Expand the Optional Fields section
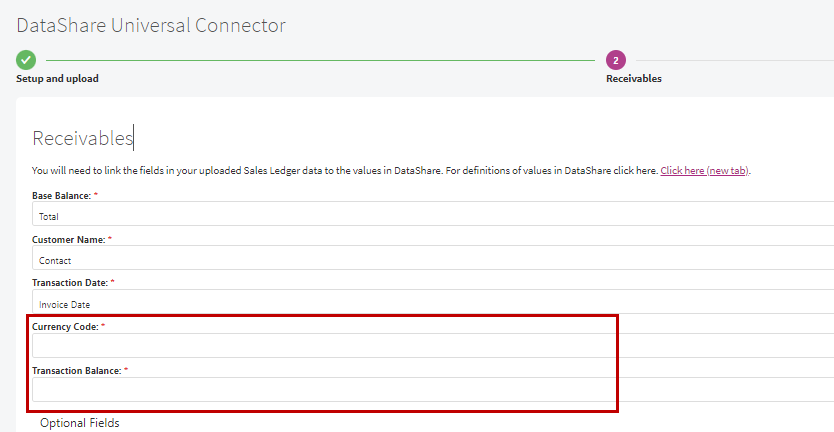Image resolution: width=834 pixels, height=432 pixels. click(80, 423)
